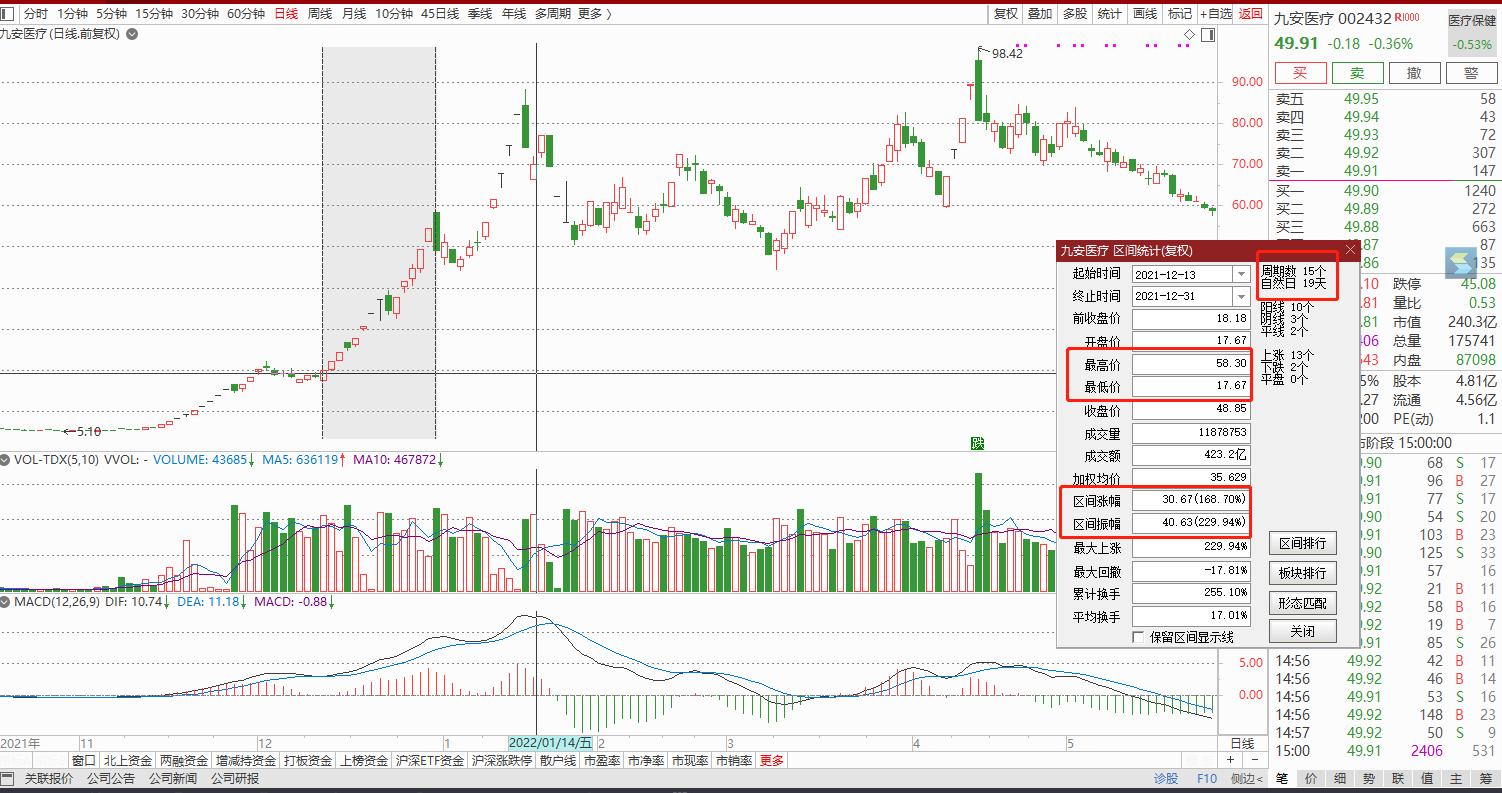Click the green 跌 marker on chart
Screen dimensions: 1502x793
pyautogui.click(x=977, y=443)
